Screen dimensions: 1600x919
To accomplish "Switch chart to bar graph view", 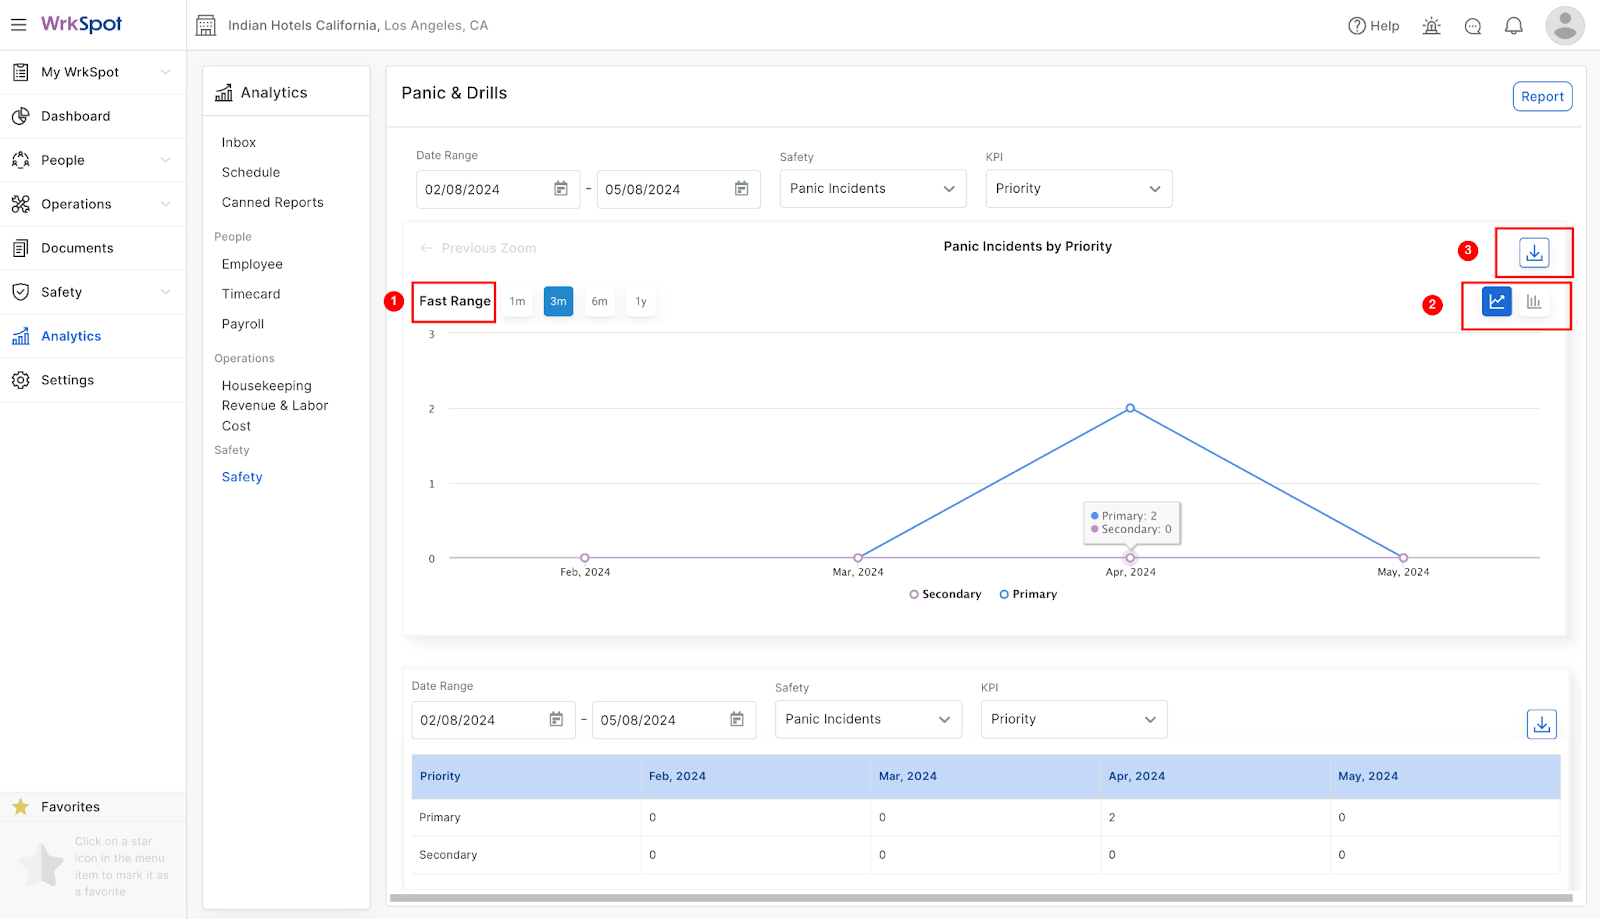I will tap(1534, 301).
